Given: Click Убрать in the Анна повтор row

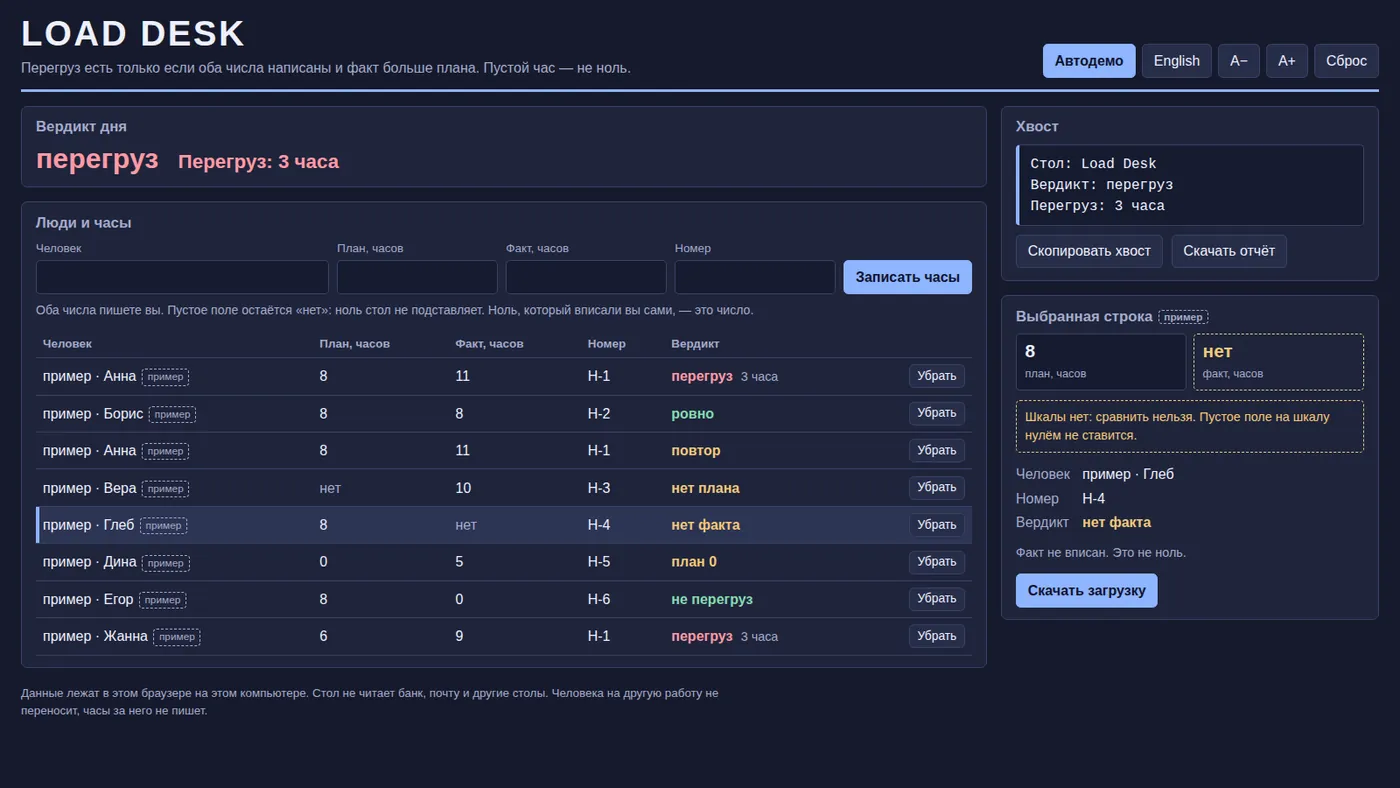Looking at the screenshot, I should click(937, 451).
